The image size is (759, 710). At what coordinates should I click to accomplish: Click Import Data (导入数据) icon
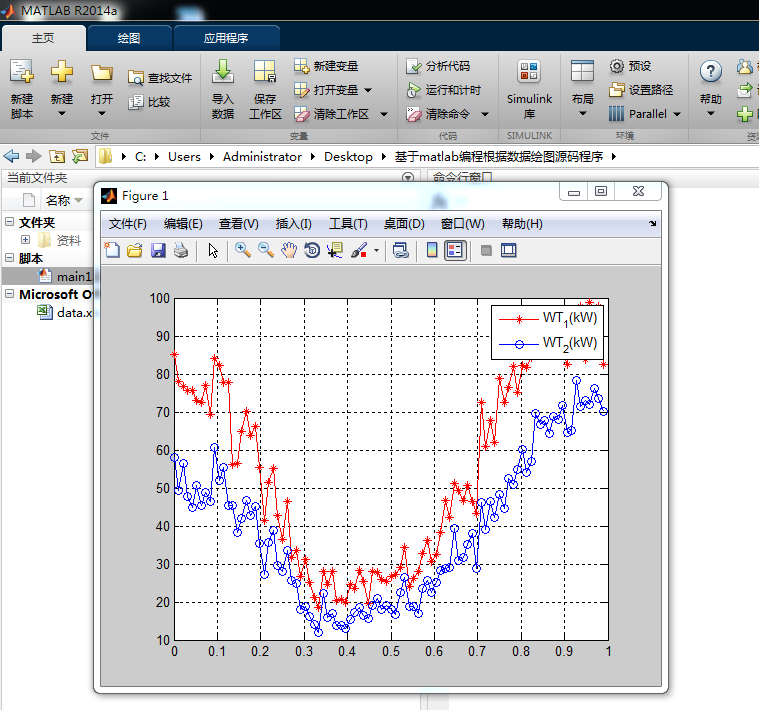[223, 72]
